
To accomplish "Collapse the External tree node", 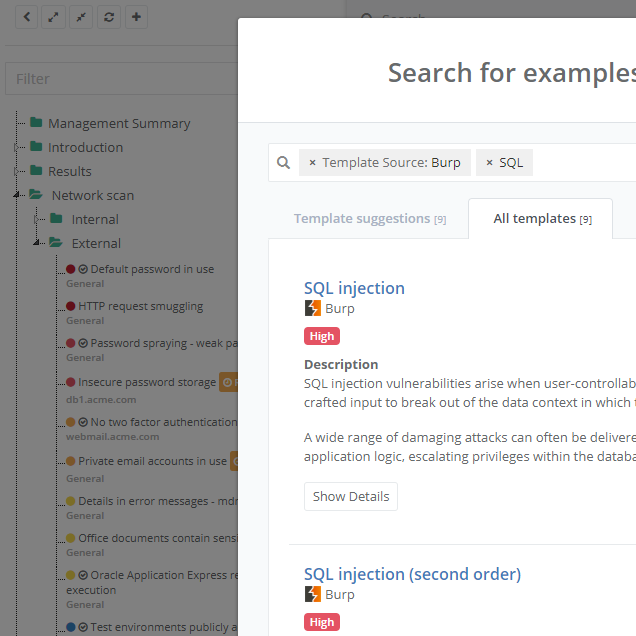I will pyautogui.click(x=37, y=243).
